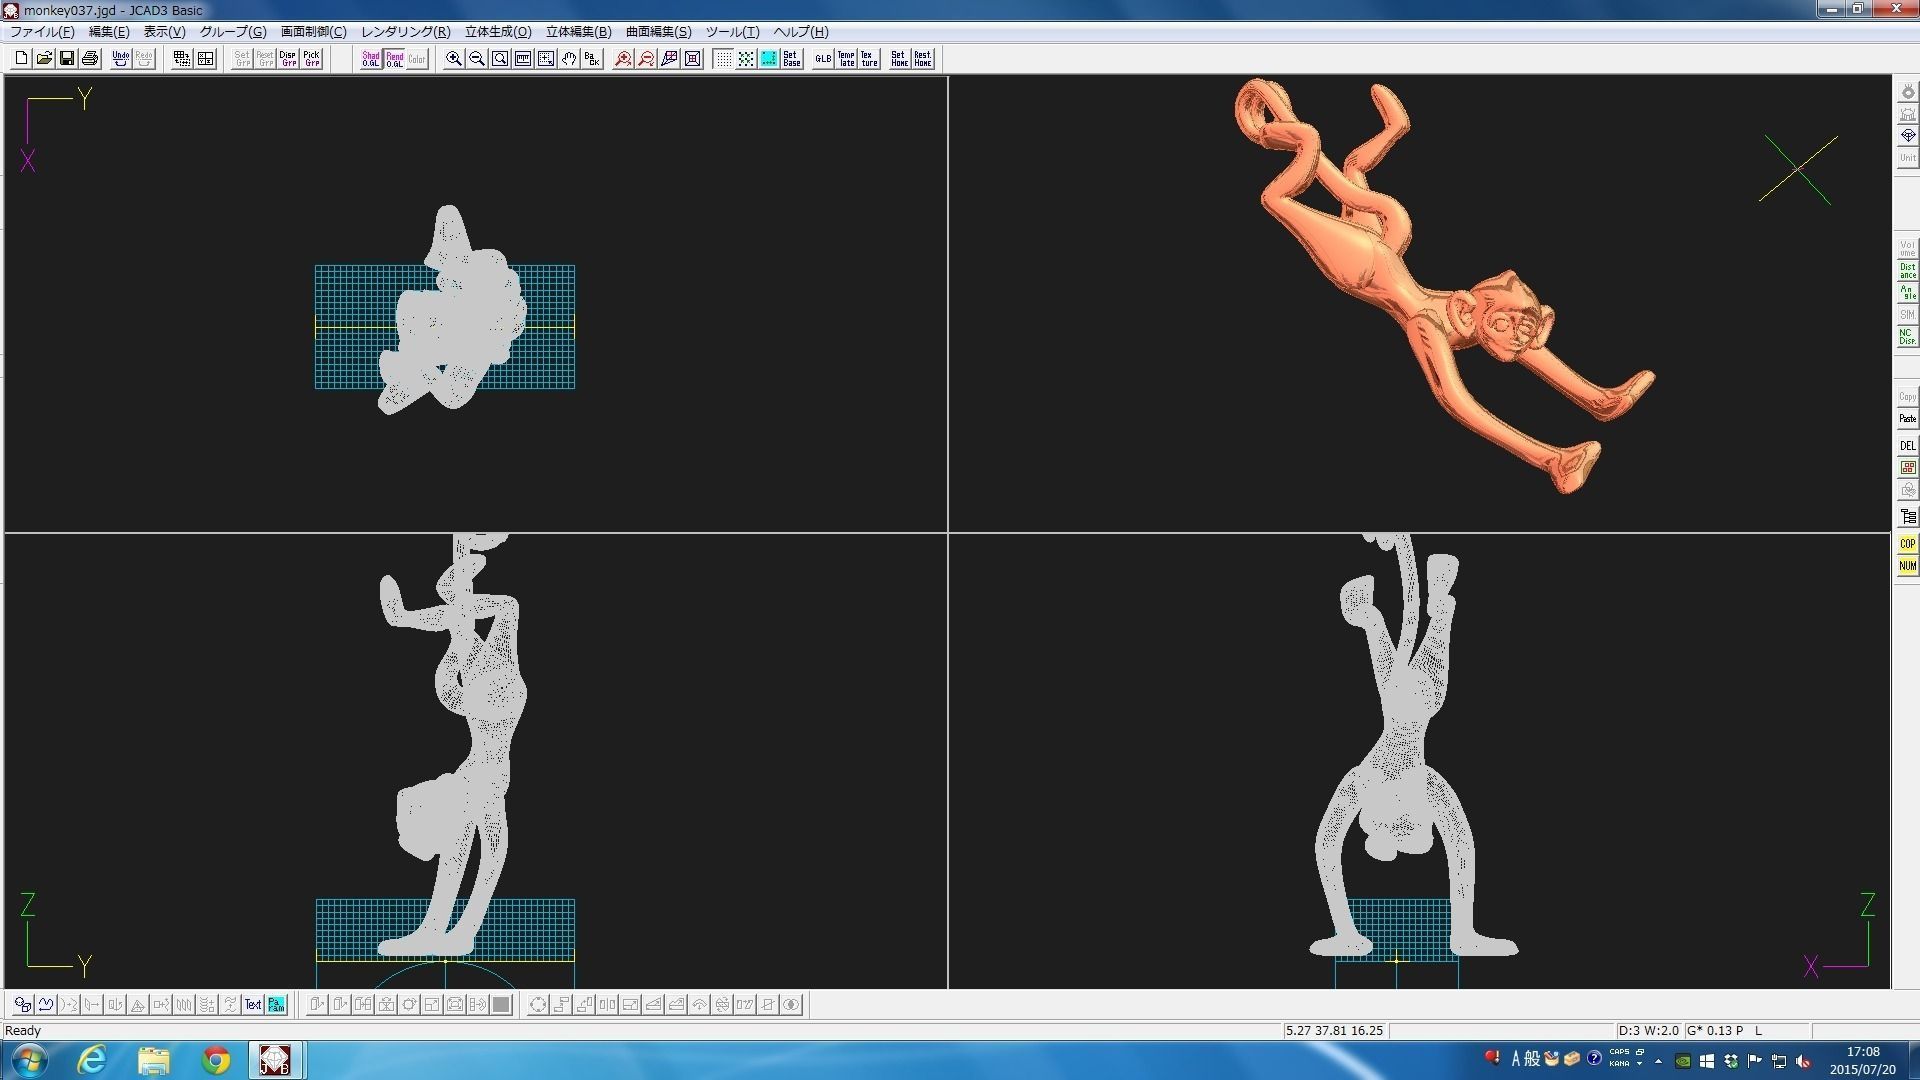Open the file explorer taskbar icon
1920x1080 pixels.
153,1060
